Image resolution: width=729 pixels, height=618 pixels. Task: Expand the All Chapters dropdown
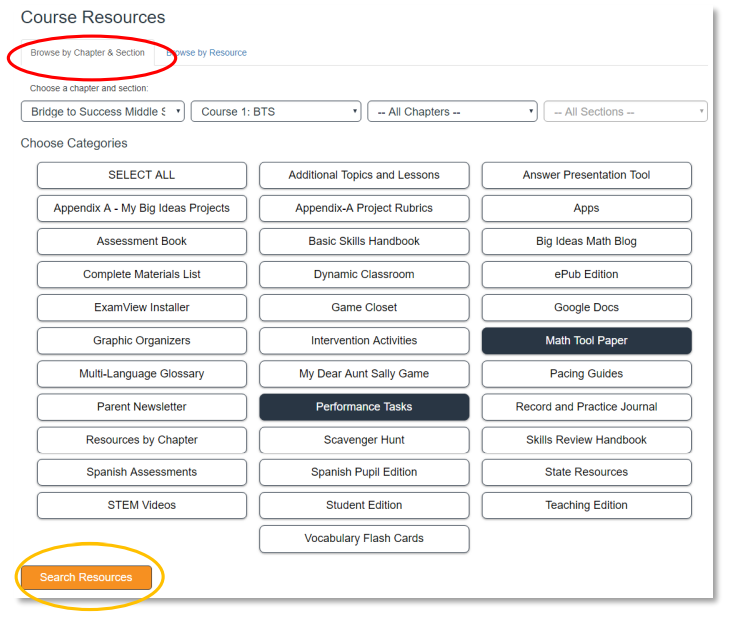pyautogui.click(x=452, y=112)
